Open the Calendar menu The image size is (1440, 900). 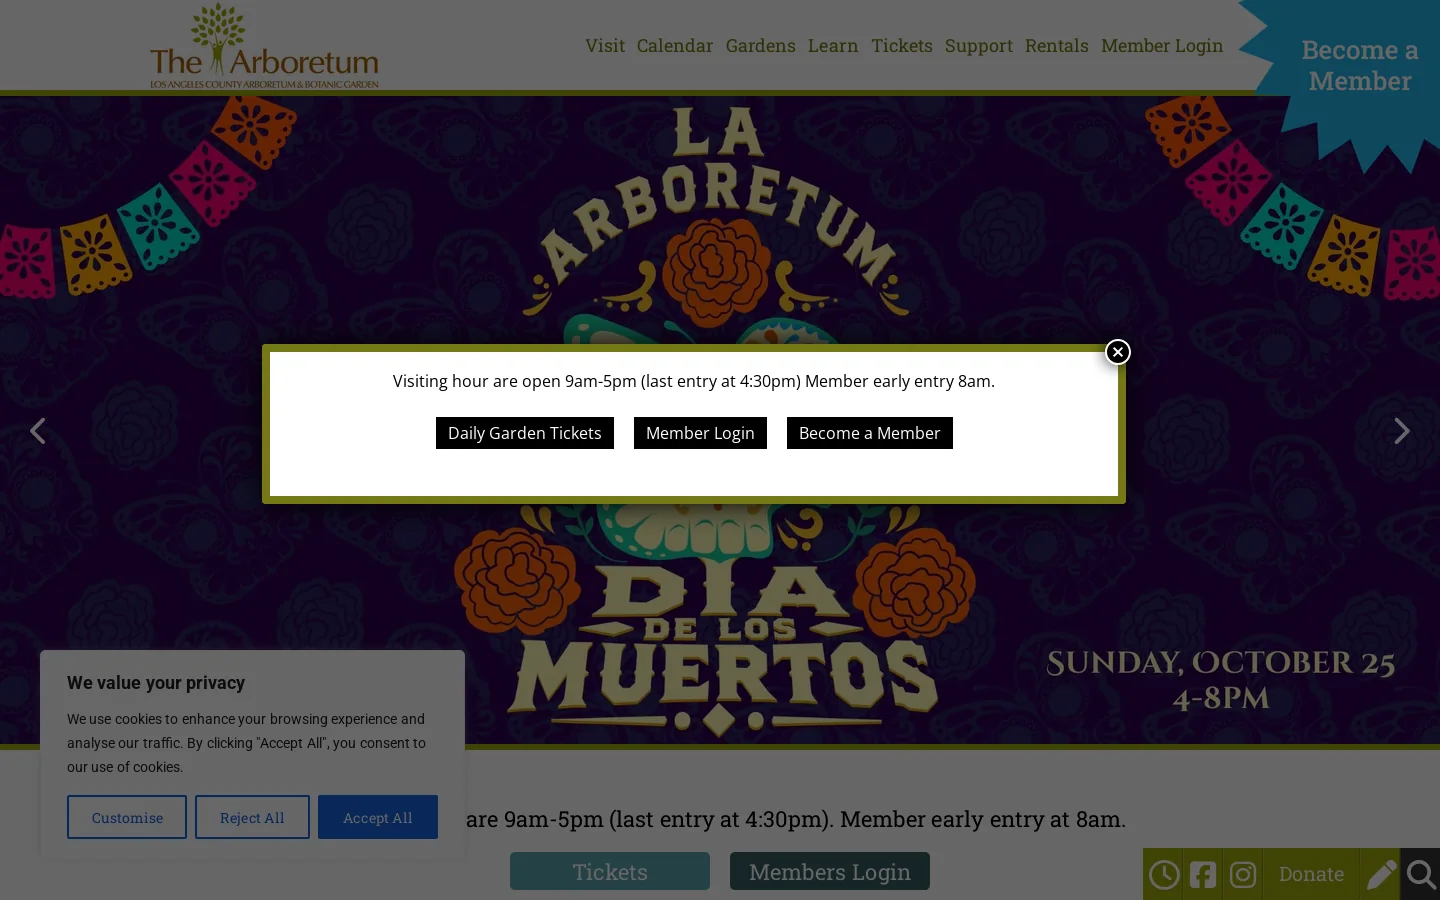point(675,46)
